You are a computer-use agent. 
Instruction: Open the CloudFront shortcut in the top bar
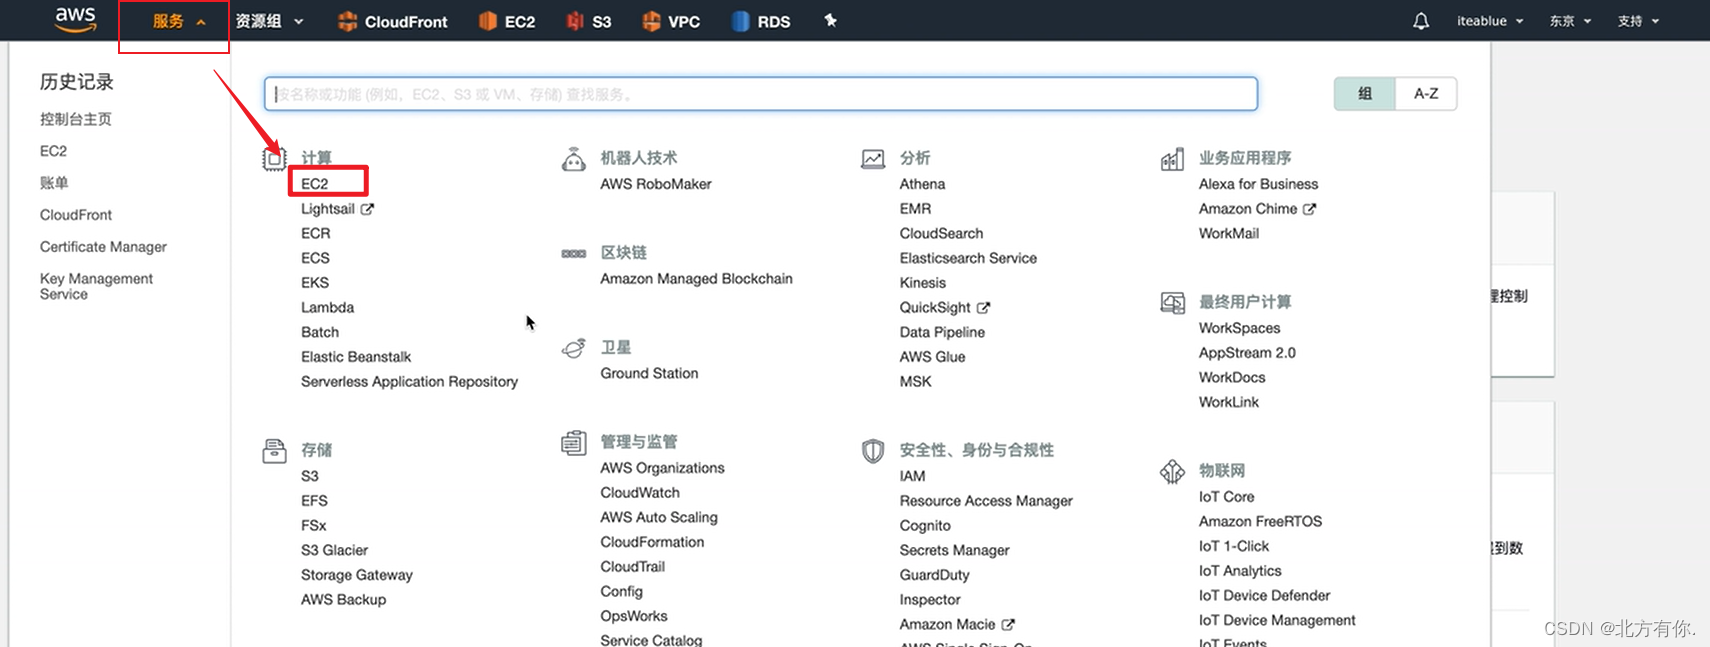tap(393, 21)
